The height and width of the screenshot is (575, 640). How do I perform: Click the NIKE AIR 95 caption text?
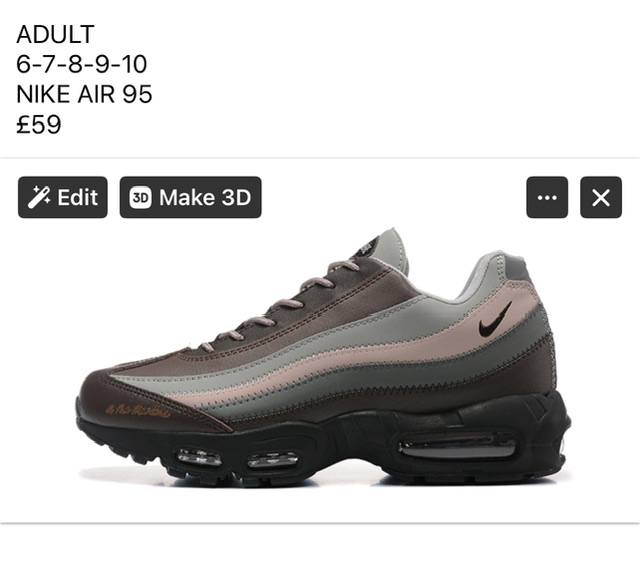tap(84, 95)
